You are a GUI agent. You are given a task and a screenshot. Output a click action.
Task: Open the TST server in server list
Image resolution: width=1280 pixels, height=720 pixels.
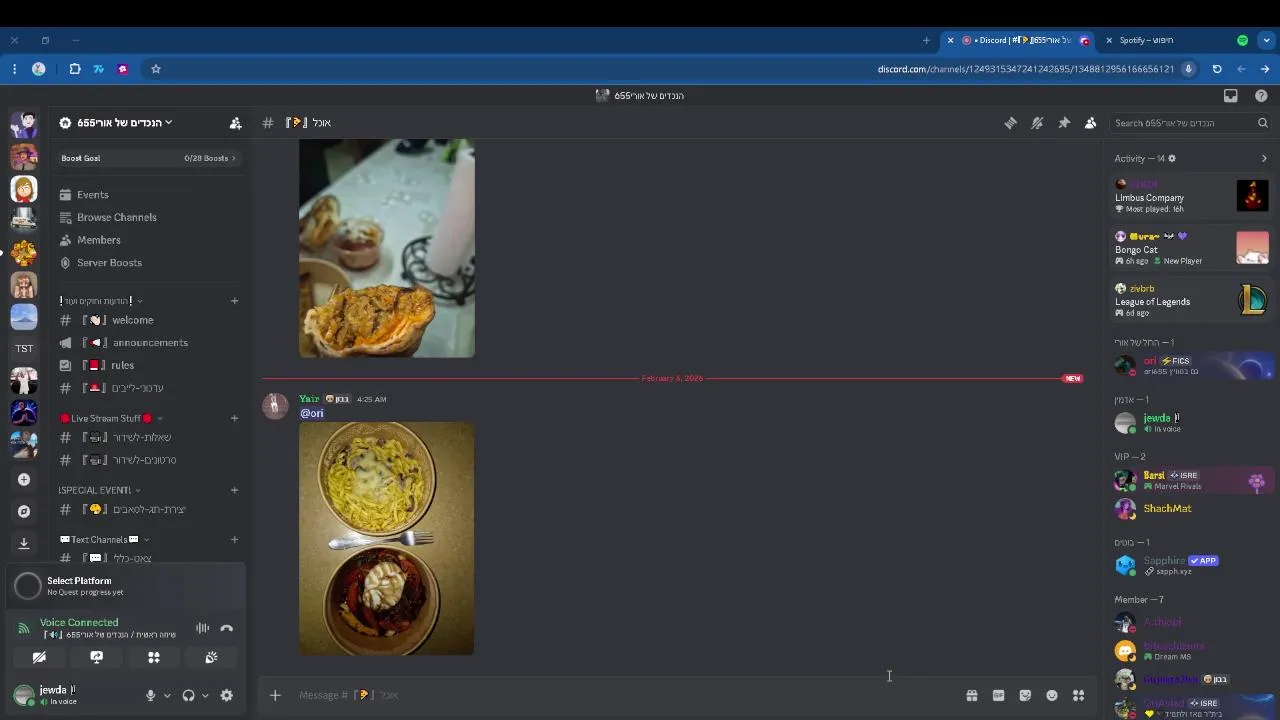pyautogui.click(x=24, y=349)
